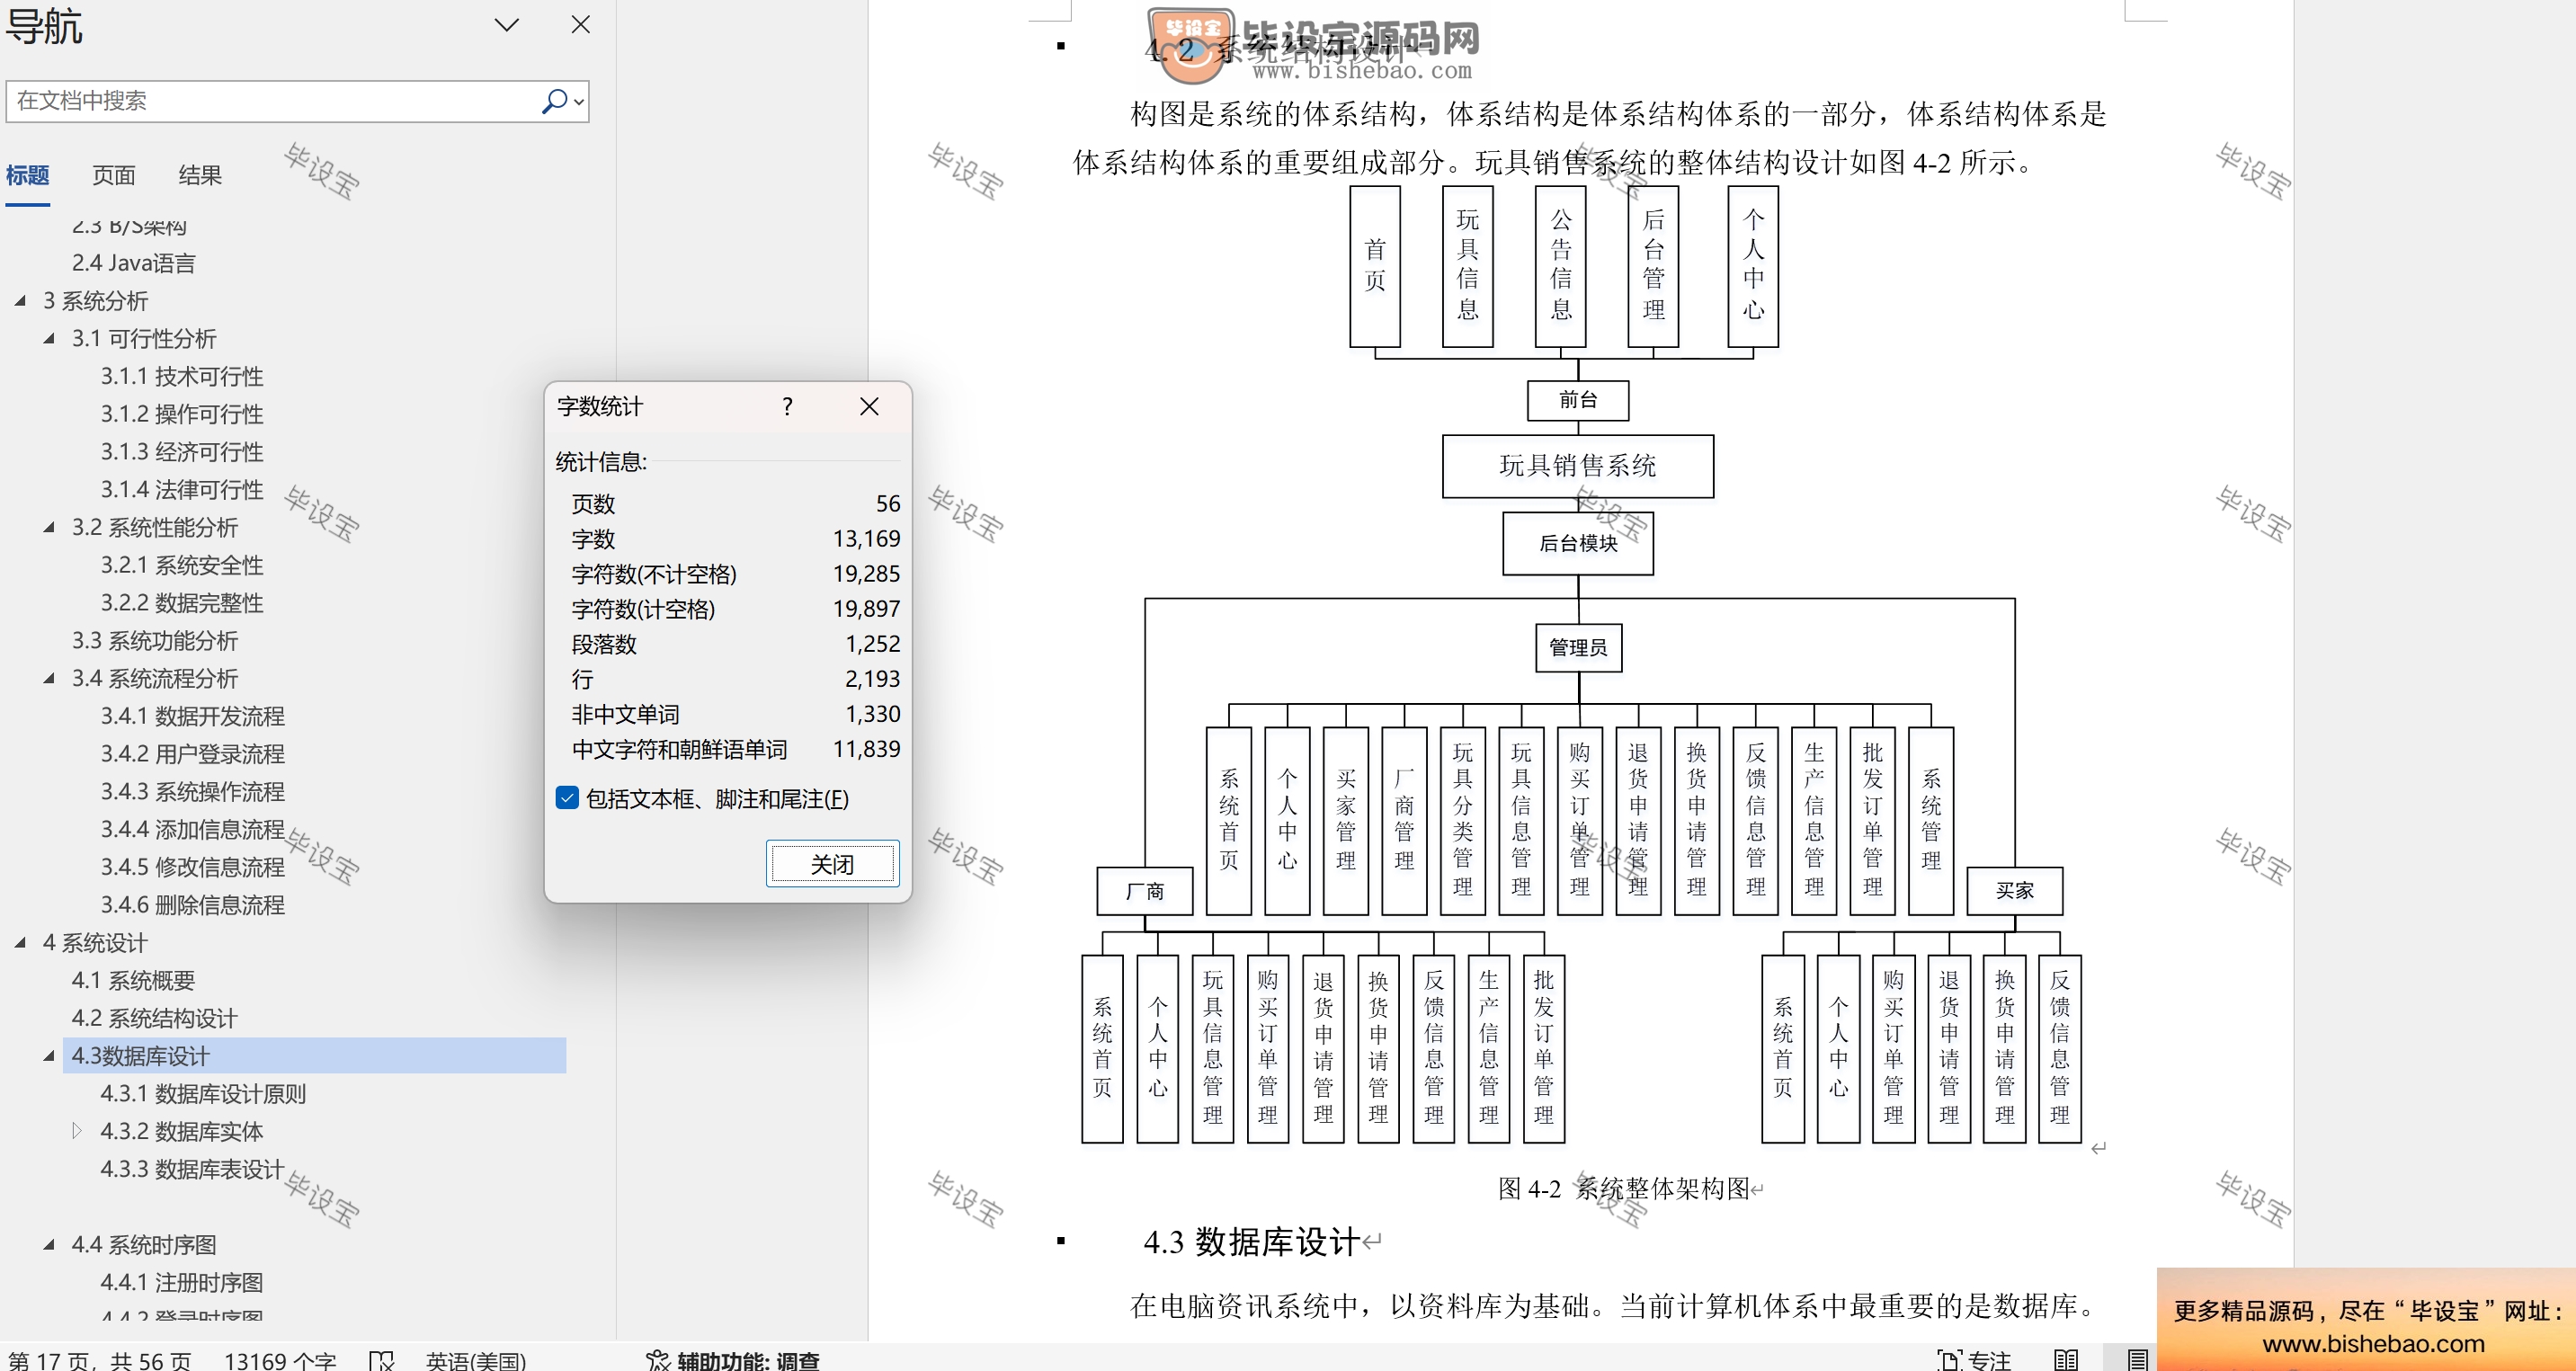Viewport: 2576px width, 1371px height.
Task: Click the 段落数 value 1,252
Action: pos(873,644)
